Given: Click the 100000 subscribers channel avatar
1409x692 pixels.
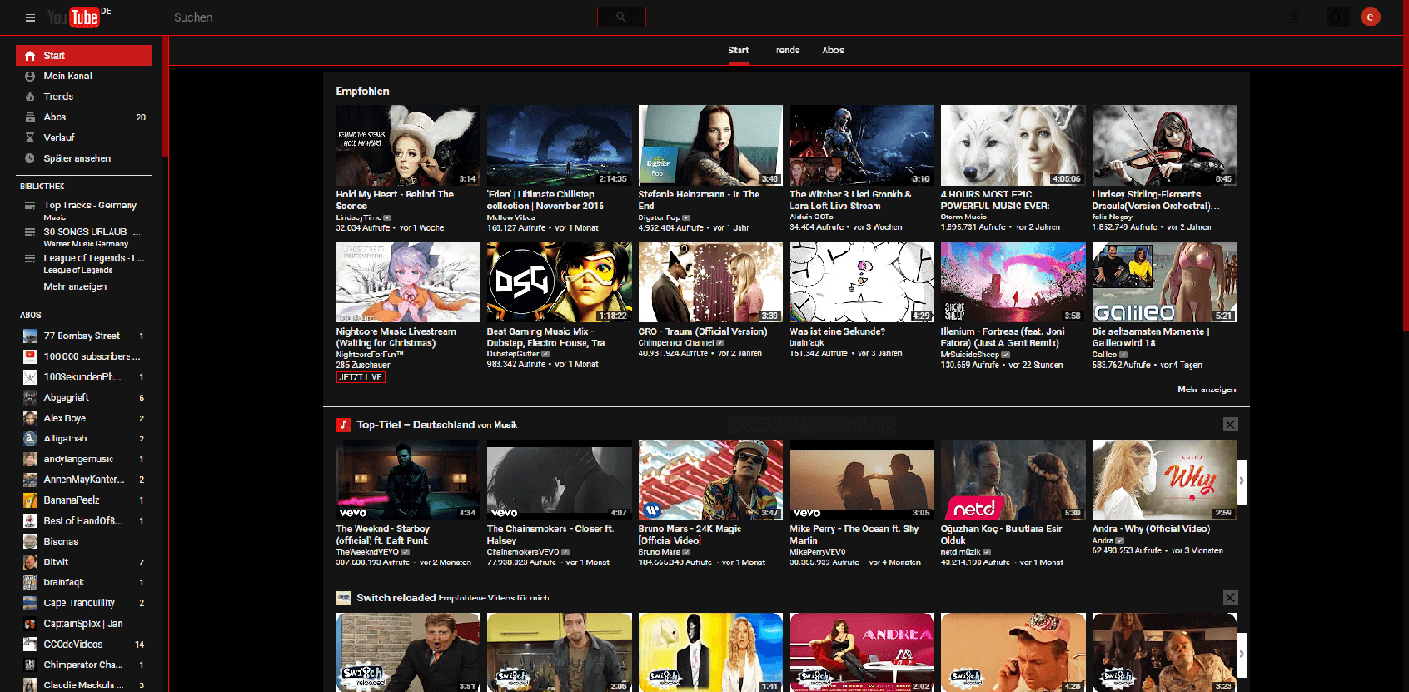Looking at the screenshot, I should pos(30,356).
